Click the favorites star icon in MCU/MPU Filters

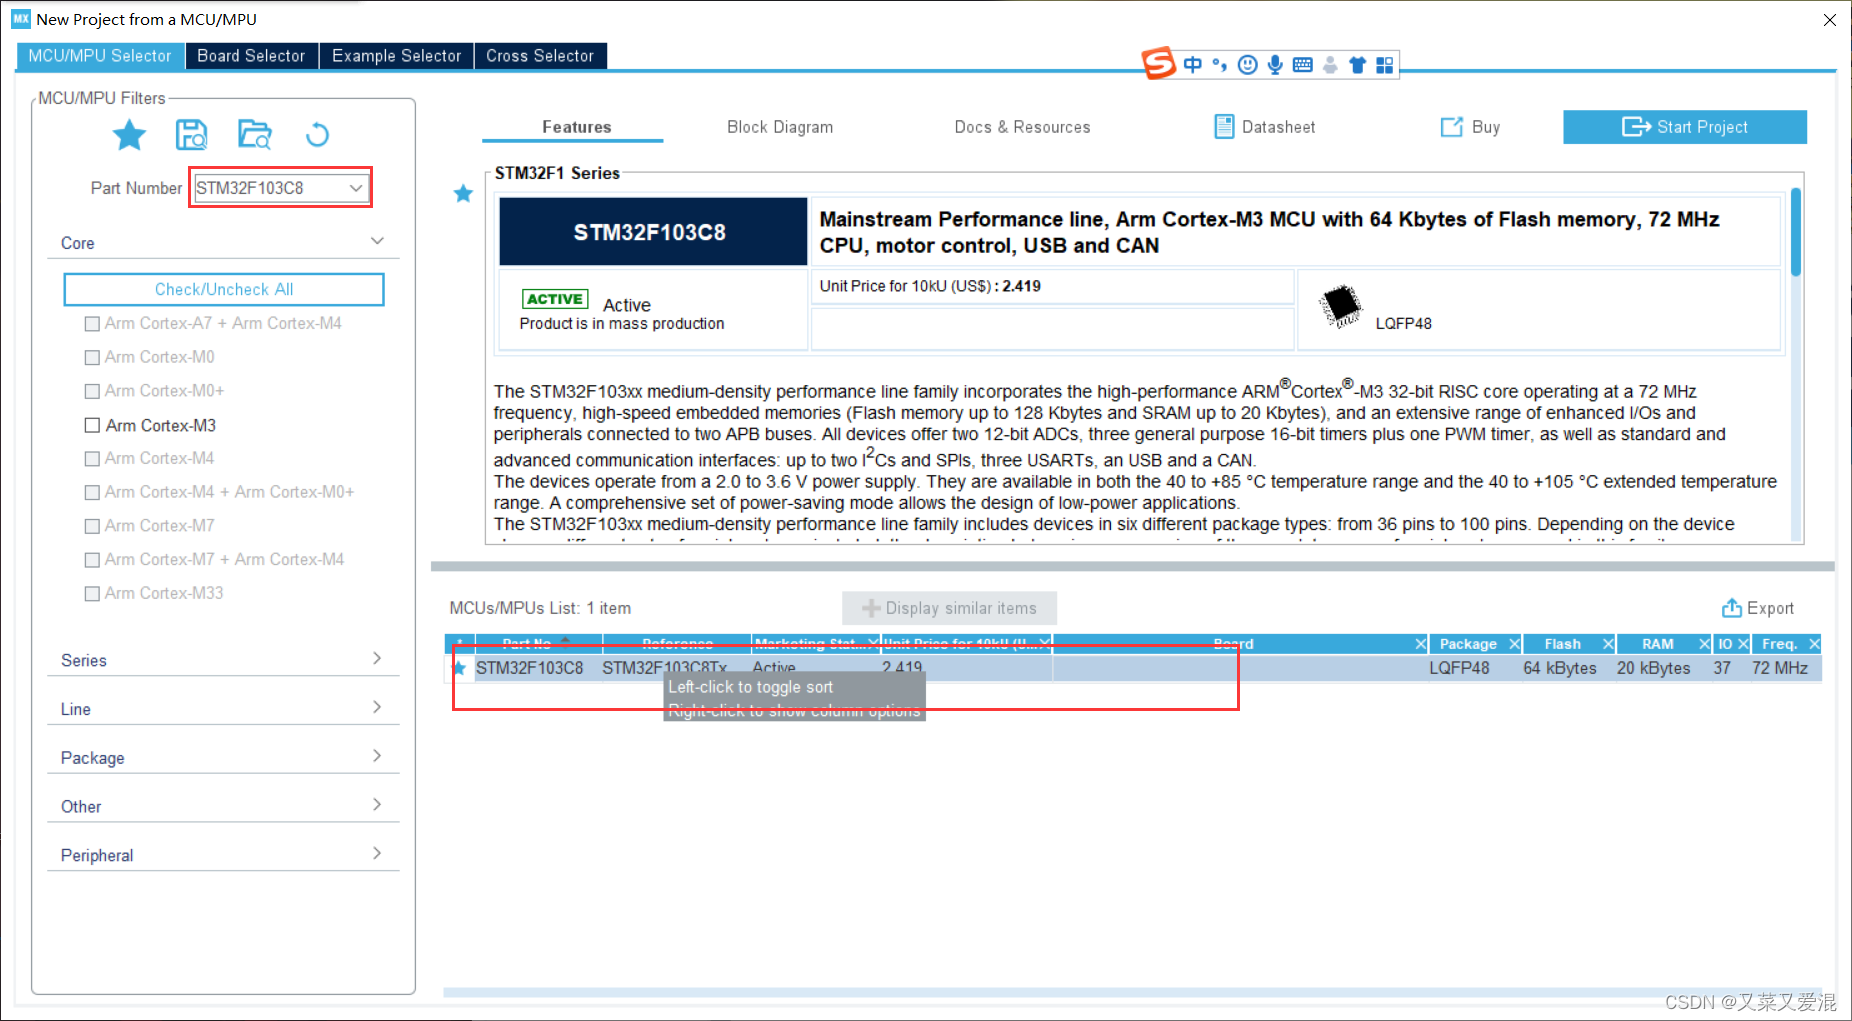click(x=129, y=134)
